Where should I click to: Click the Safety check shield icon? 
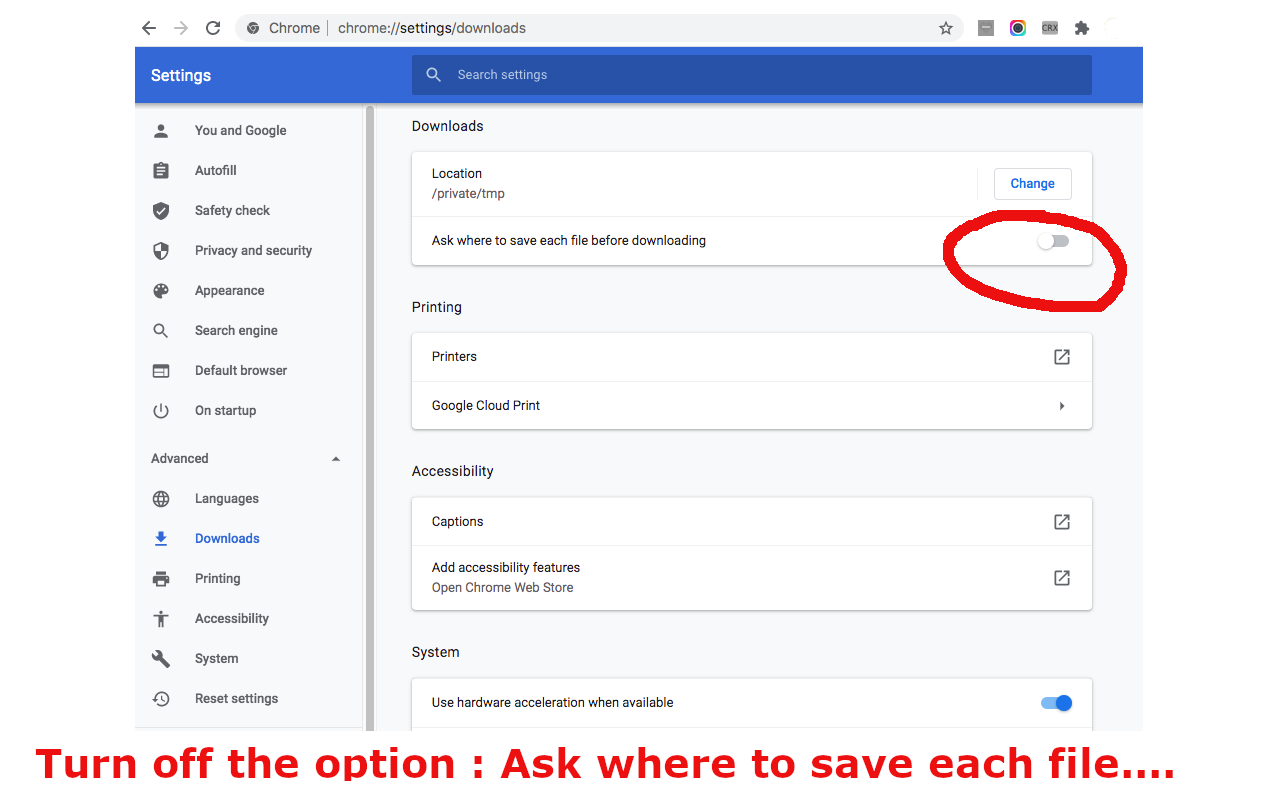click(x=161, y=210)
